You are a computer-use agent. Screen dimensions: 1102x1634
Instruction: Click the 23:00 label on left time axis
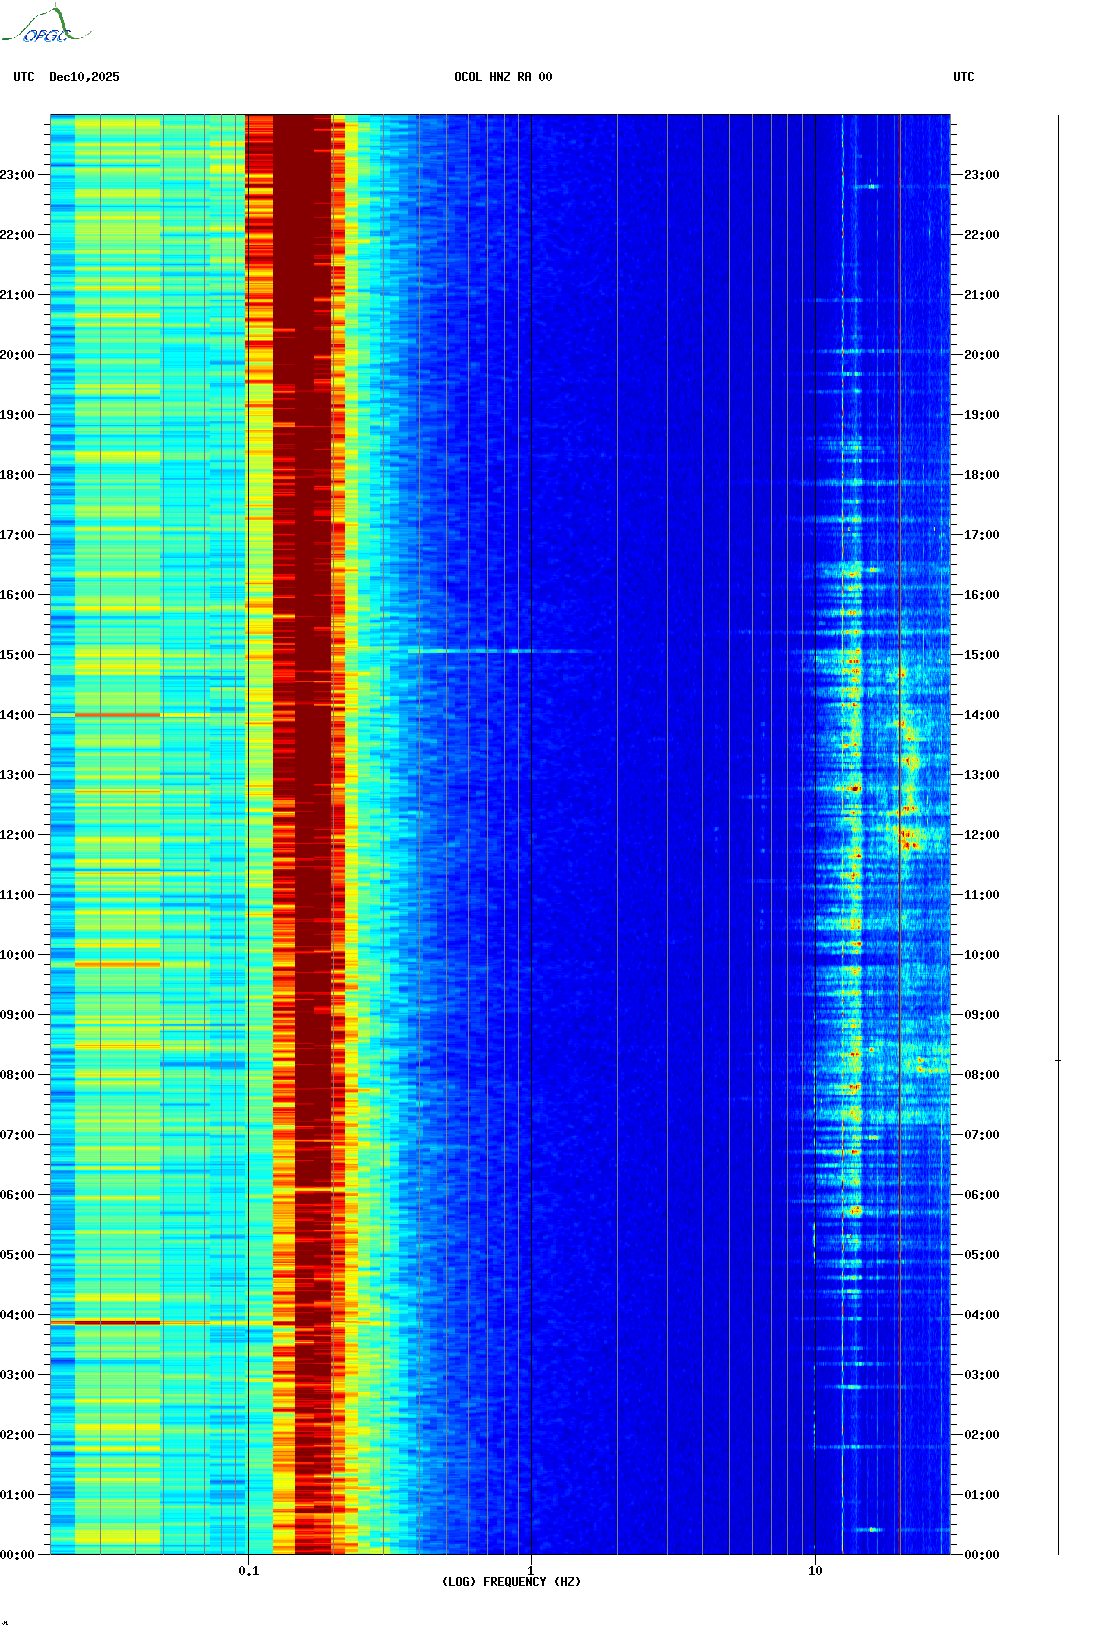point(17,175)
